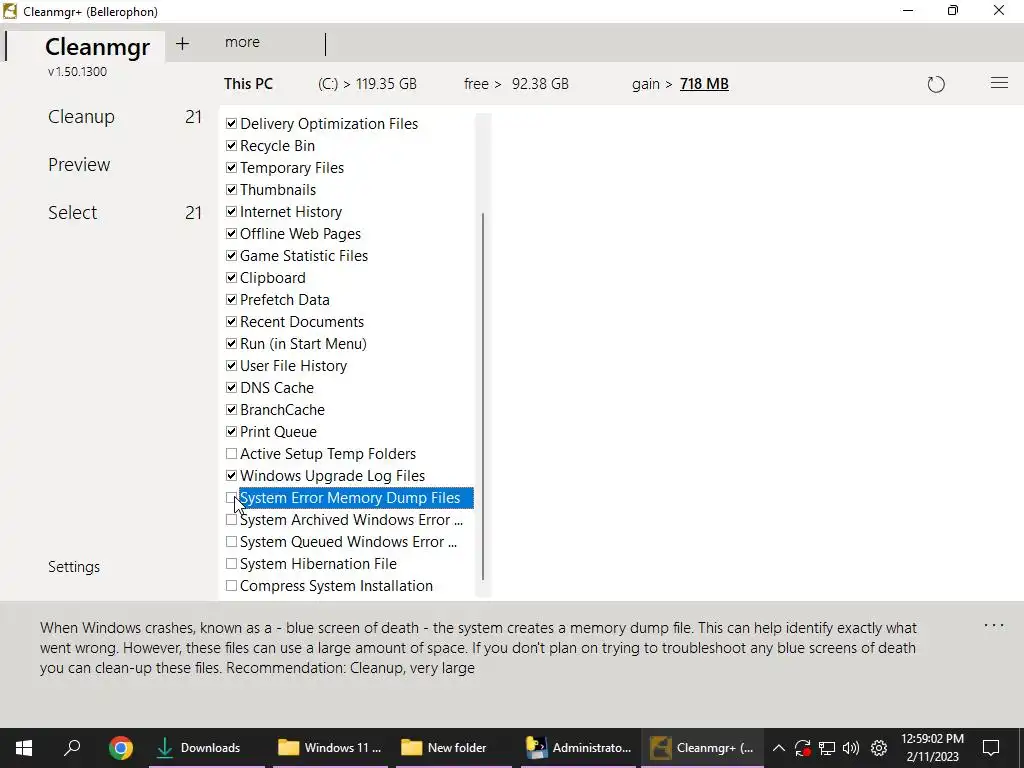
Task: Select BranchCache item text
Action: (282, 410)
